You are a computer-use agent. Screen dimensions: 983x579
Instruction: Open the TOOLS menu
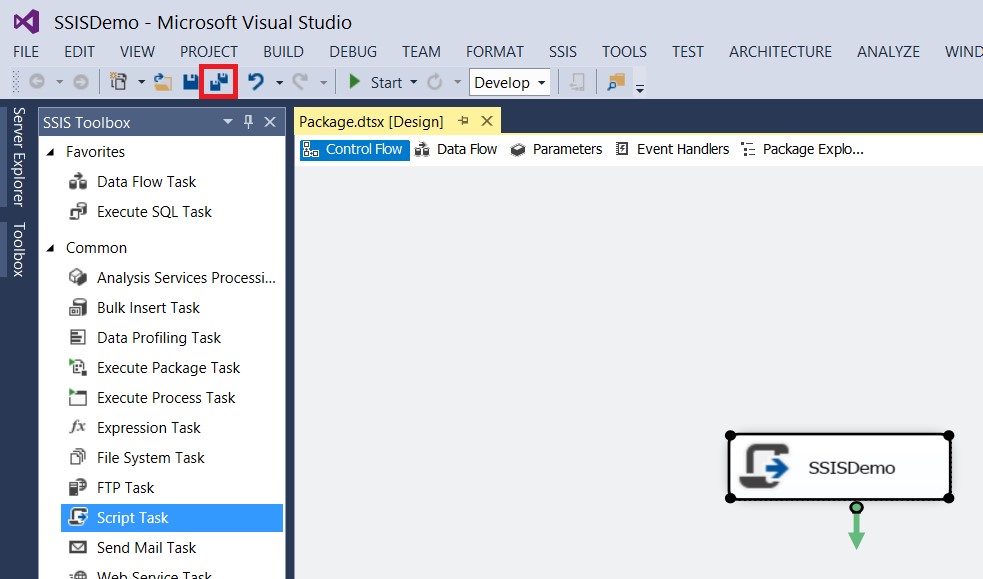624,51
